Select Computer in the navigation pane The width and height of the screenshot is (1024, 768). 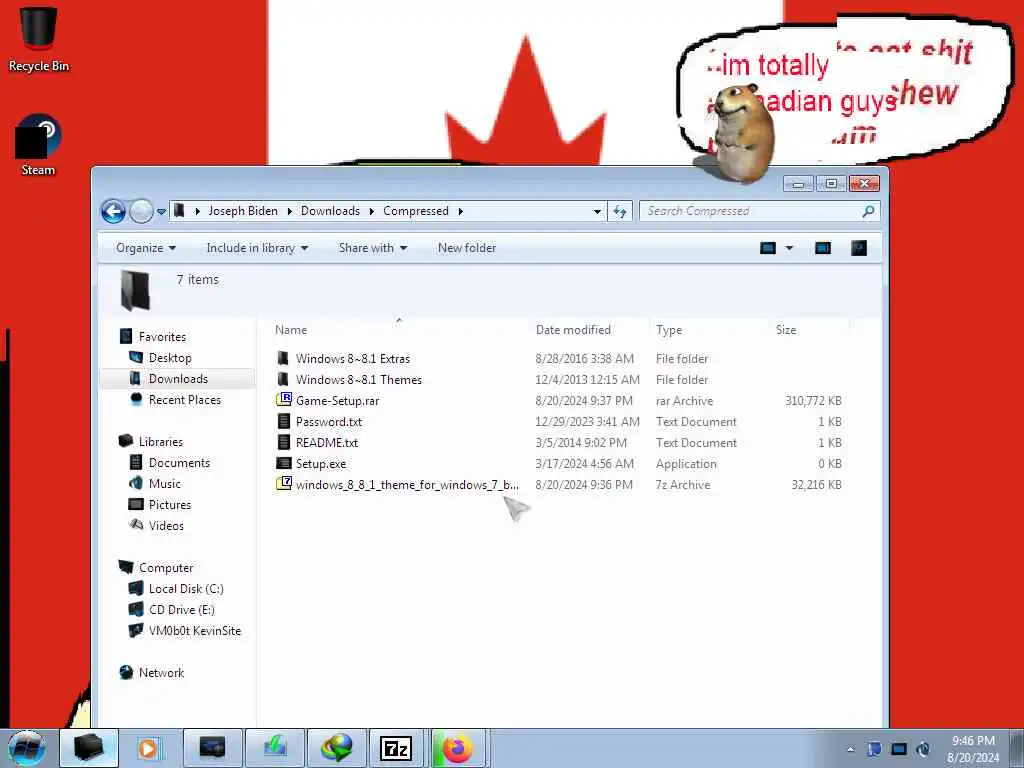coord(166,568)
